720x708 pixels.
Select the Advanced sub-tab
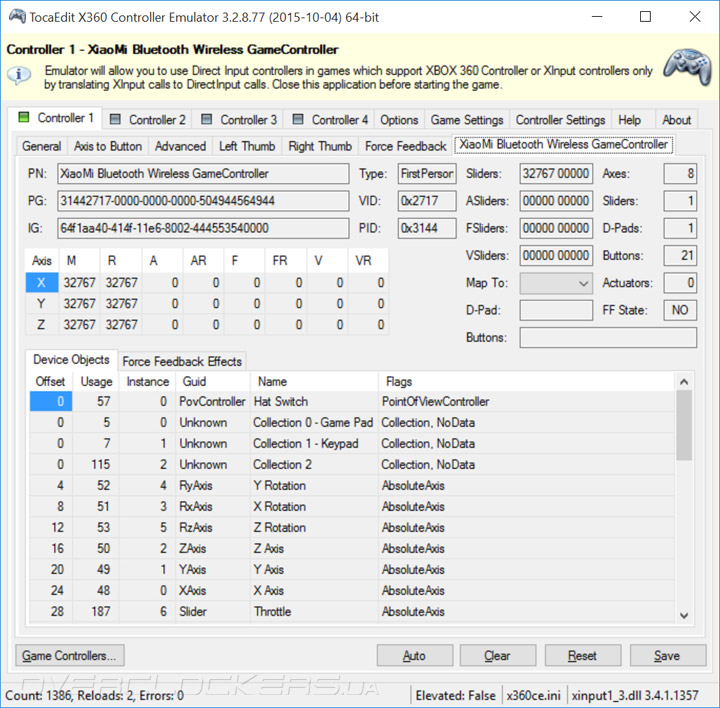coord(180,146)
